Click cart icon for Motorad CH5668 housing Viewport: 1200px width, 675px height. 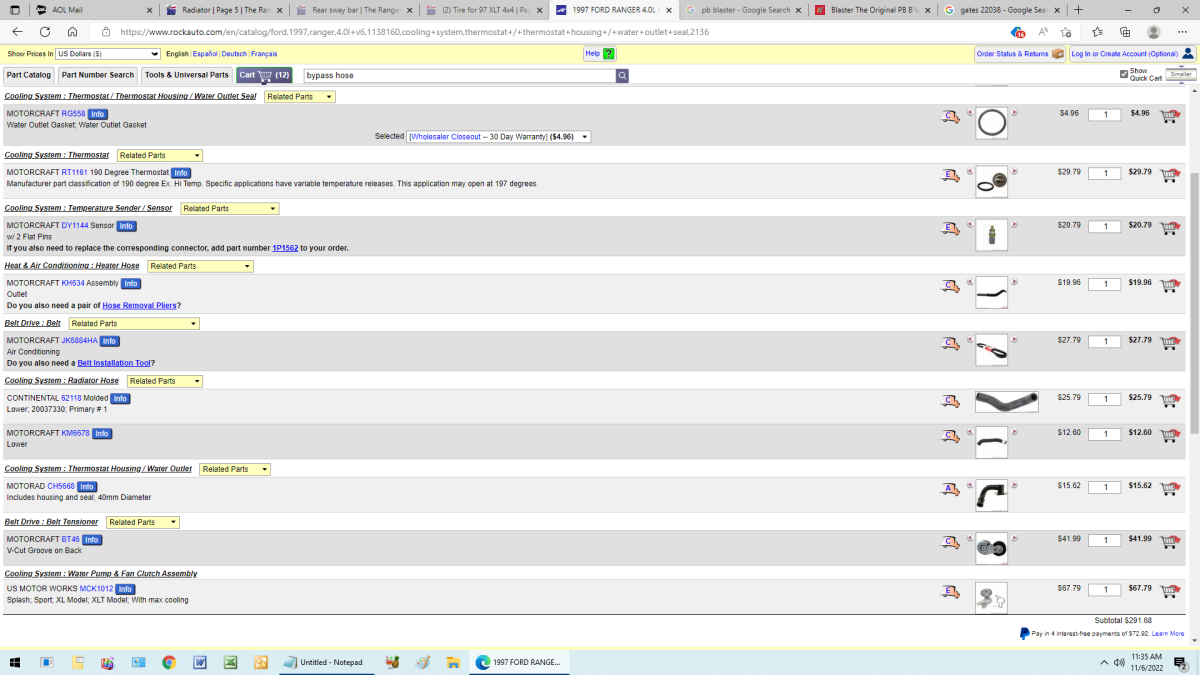[x=1169, y=487]
